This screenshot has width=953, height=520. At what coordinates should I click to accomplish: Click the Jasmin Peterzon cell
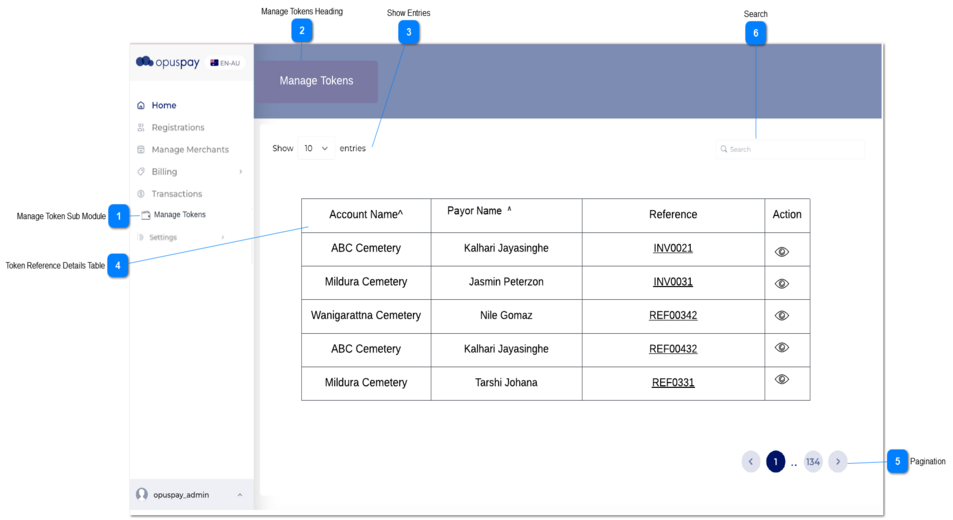tap(506, 282)
